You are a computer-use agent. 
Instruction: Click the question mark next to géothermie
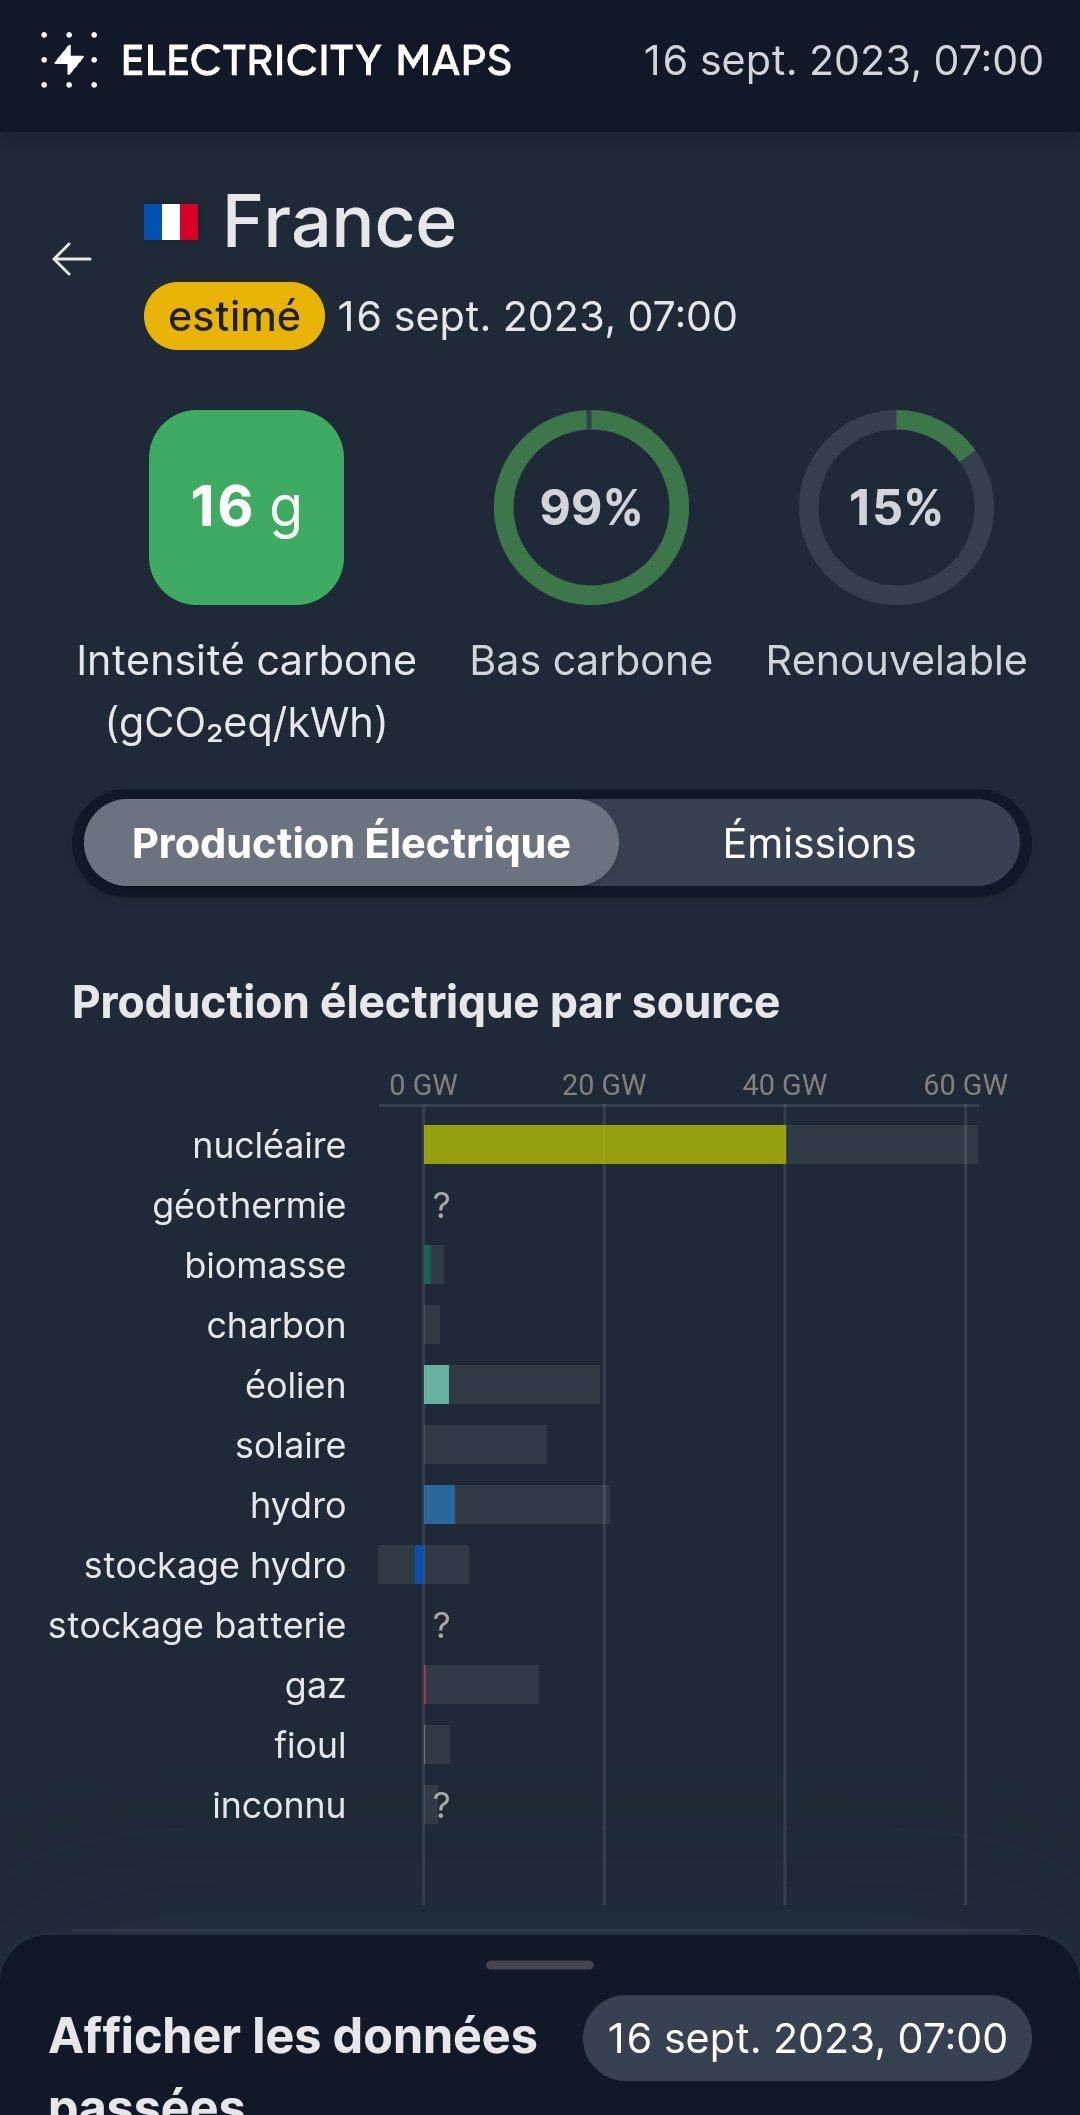pyautogui.click(x=441, y=1205)
